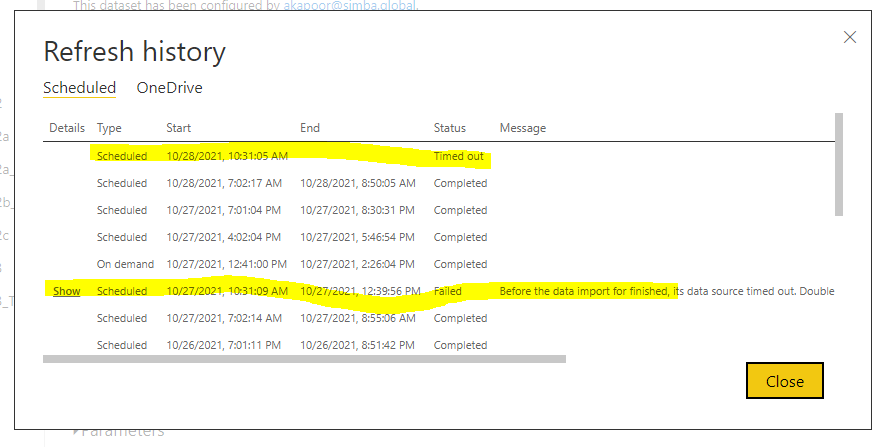
Task: Select the Timed out status cell
Action: click(459, 156)
